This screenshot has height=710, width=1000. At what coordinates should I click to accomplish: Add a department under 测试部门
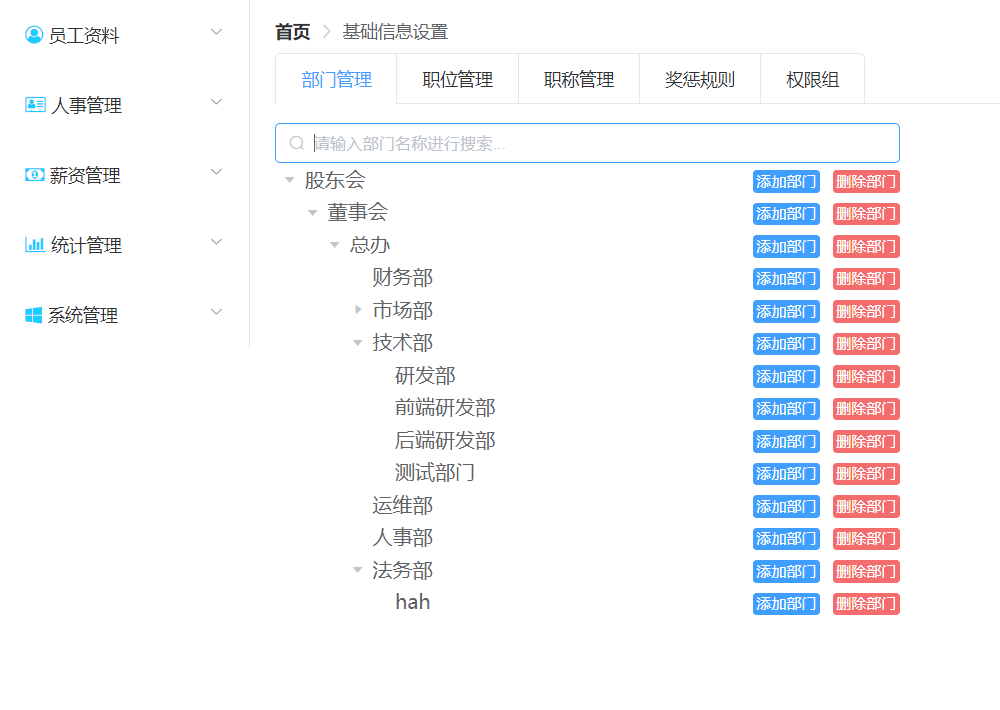click(786, 474)
